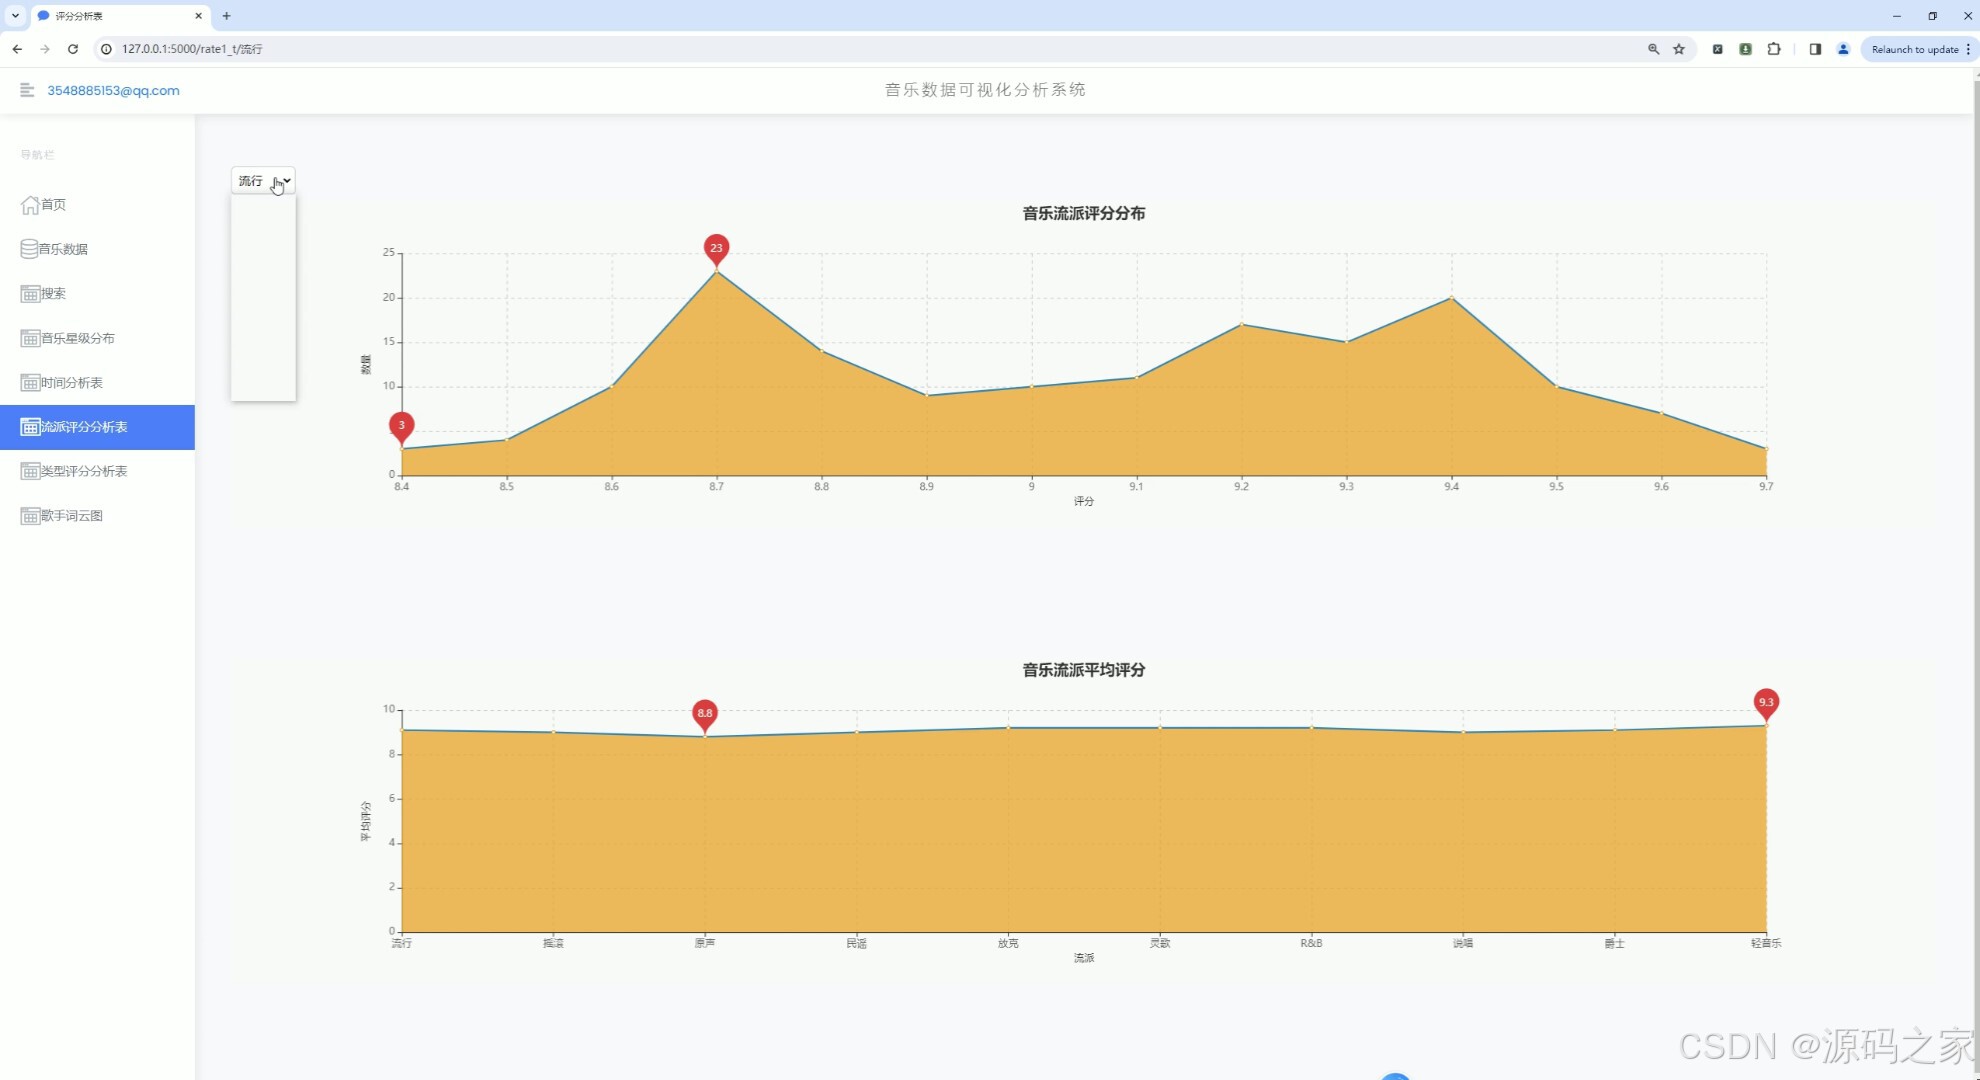
Task: Open browser extensions puzzle icon
Action: pyautogui.click(x=1774, y=49)
